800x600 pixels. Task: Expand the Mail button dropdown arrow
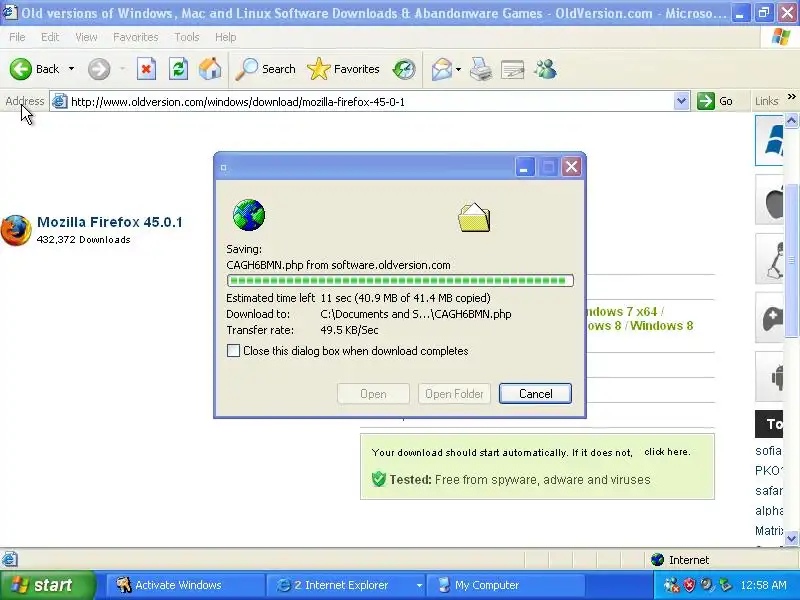pyautogui.click(x=458, y=69)
